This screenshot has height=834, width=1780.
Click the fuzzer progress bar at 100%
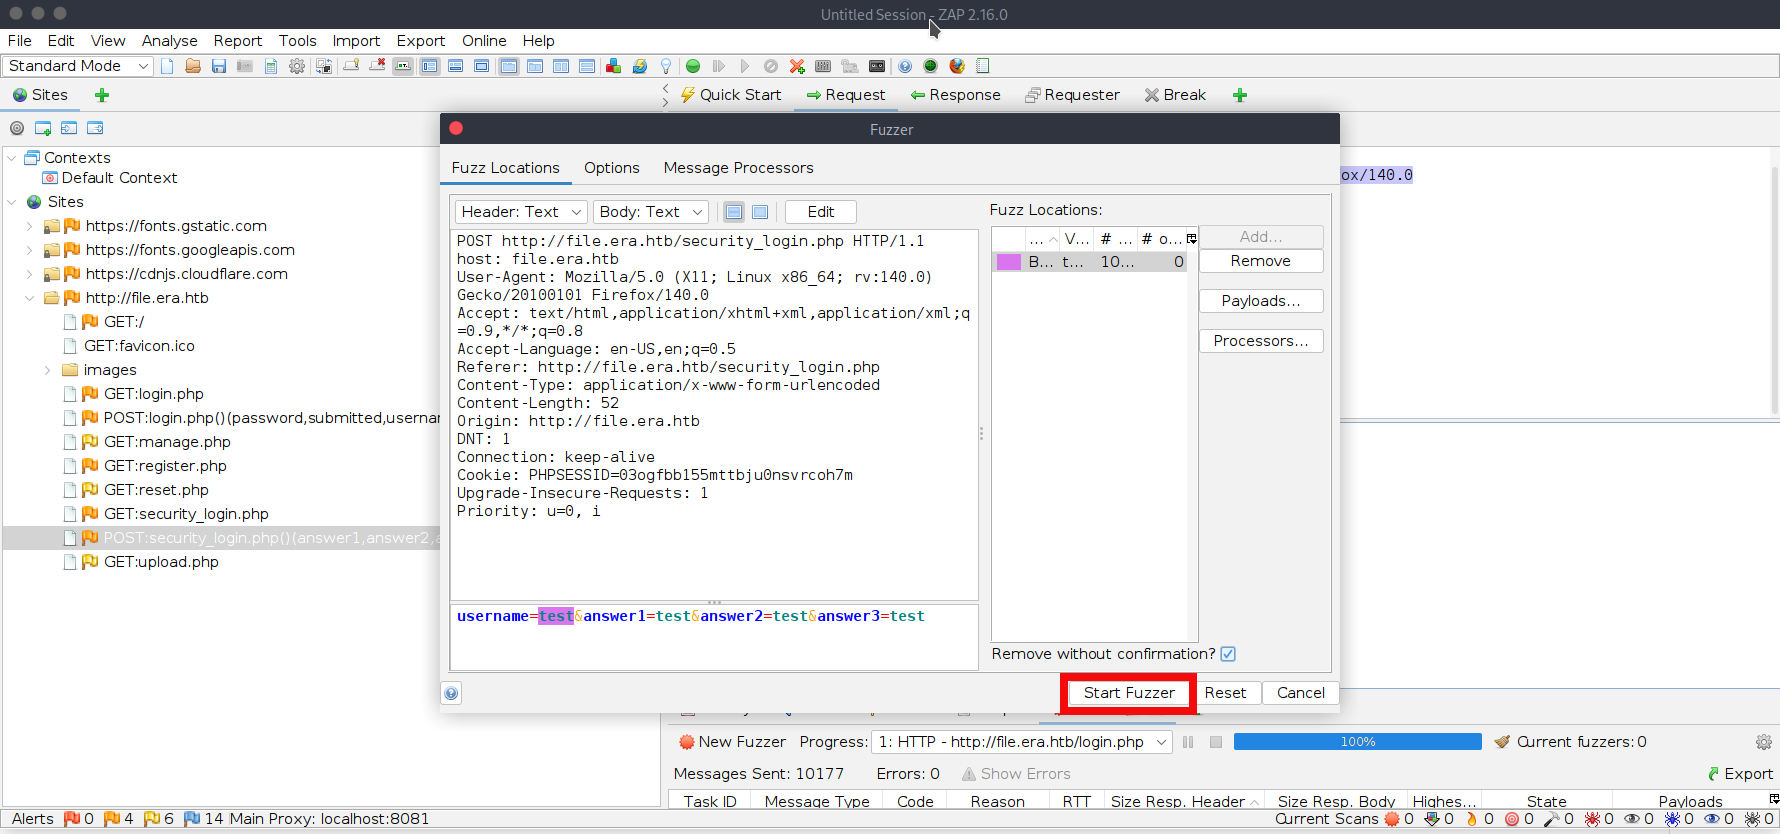coord(1357,742)
